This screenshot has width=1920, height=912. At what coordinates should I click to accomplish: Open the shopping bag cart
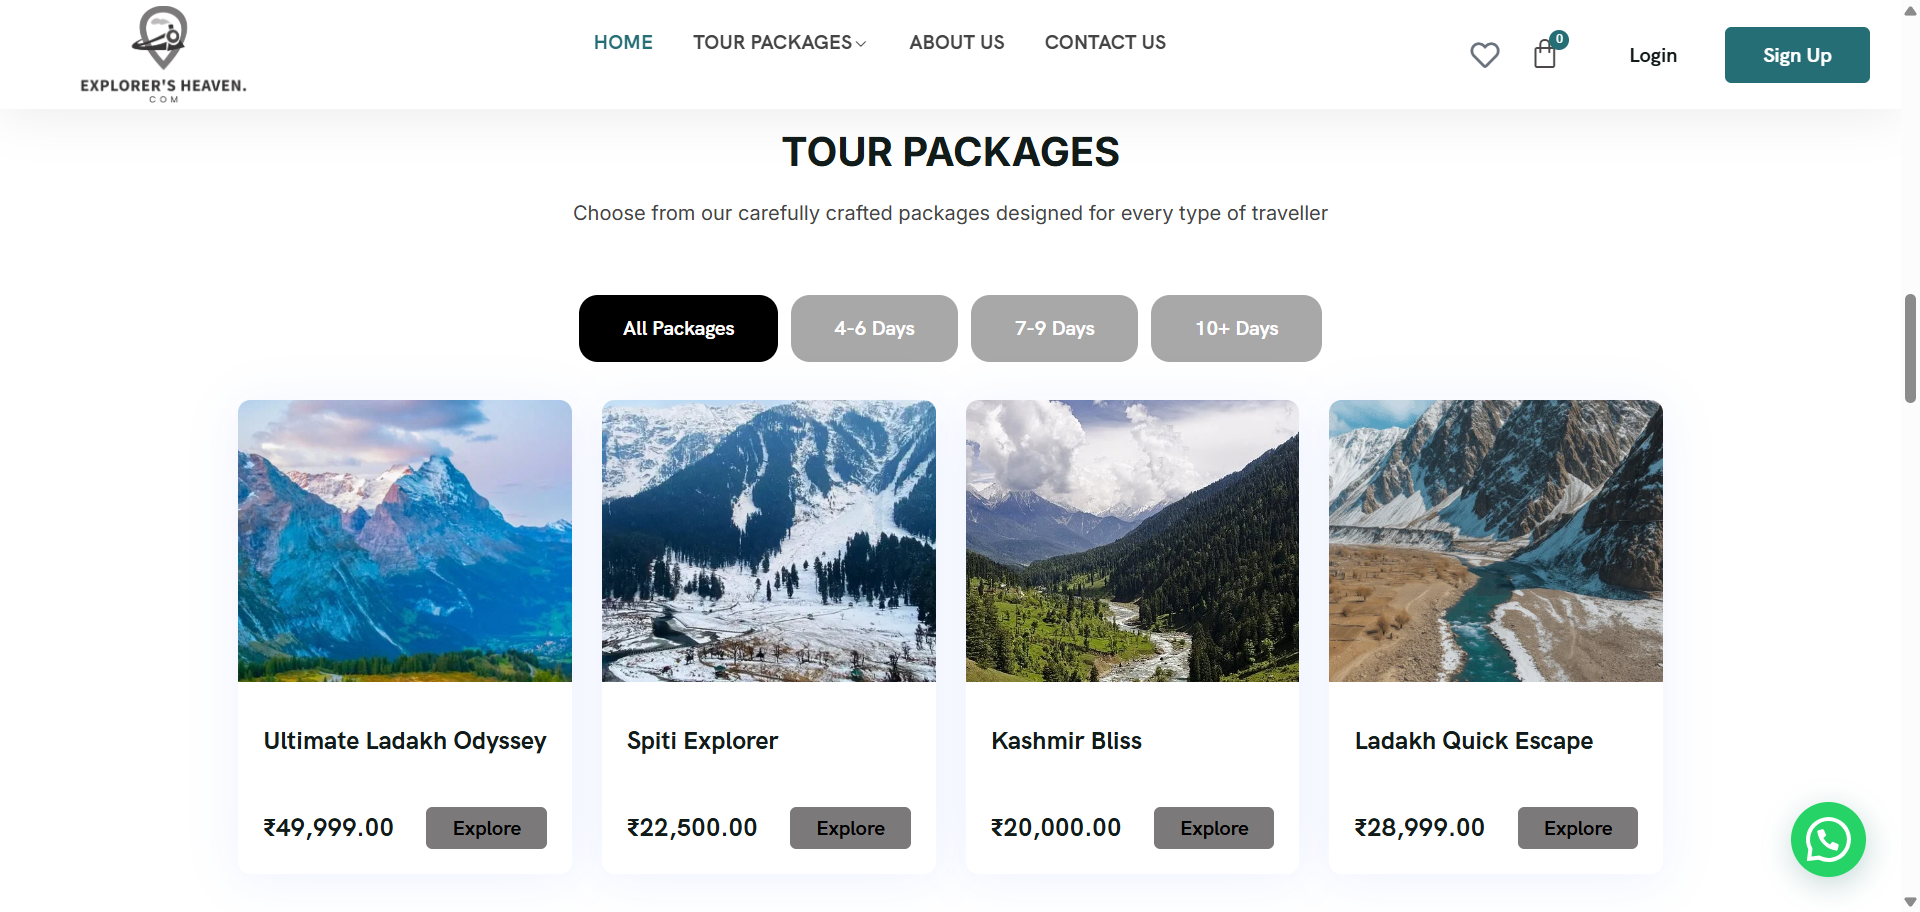tap(1545, 54)
